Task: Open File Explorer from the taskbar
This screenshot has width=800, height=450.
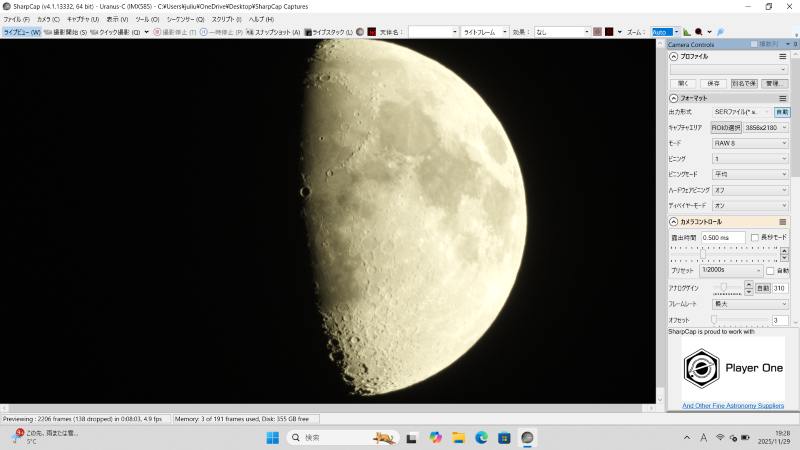Action: pos(459,438)
